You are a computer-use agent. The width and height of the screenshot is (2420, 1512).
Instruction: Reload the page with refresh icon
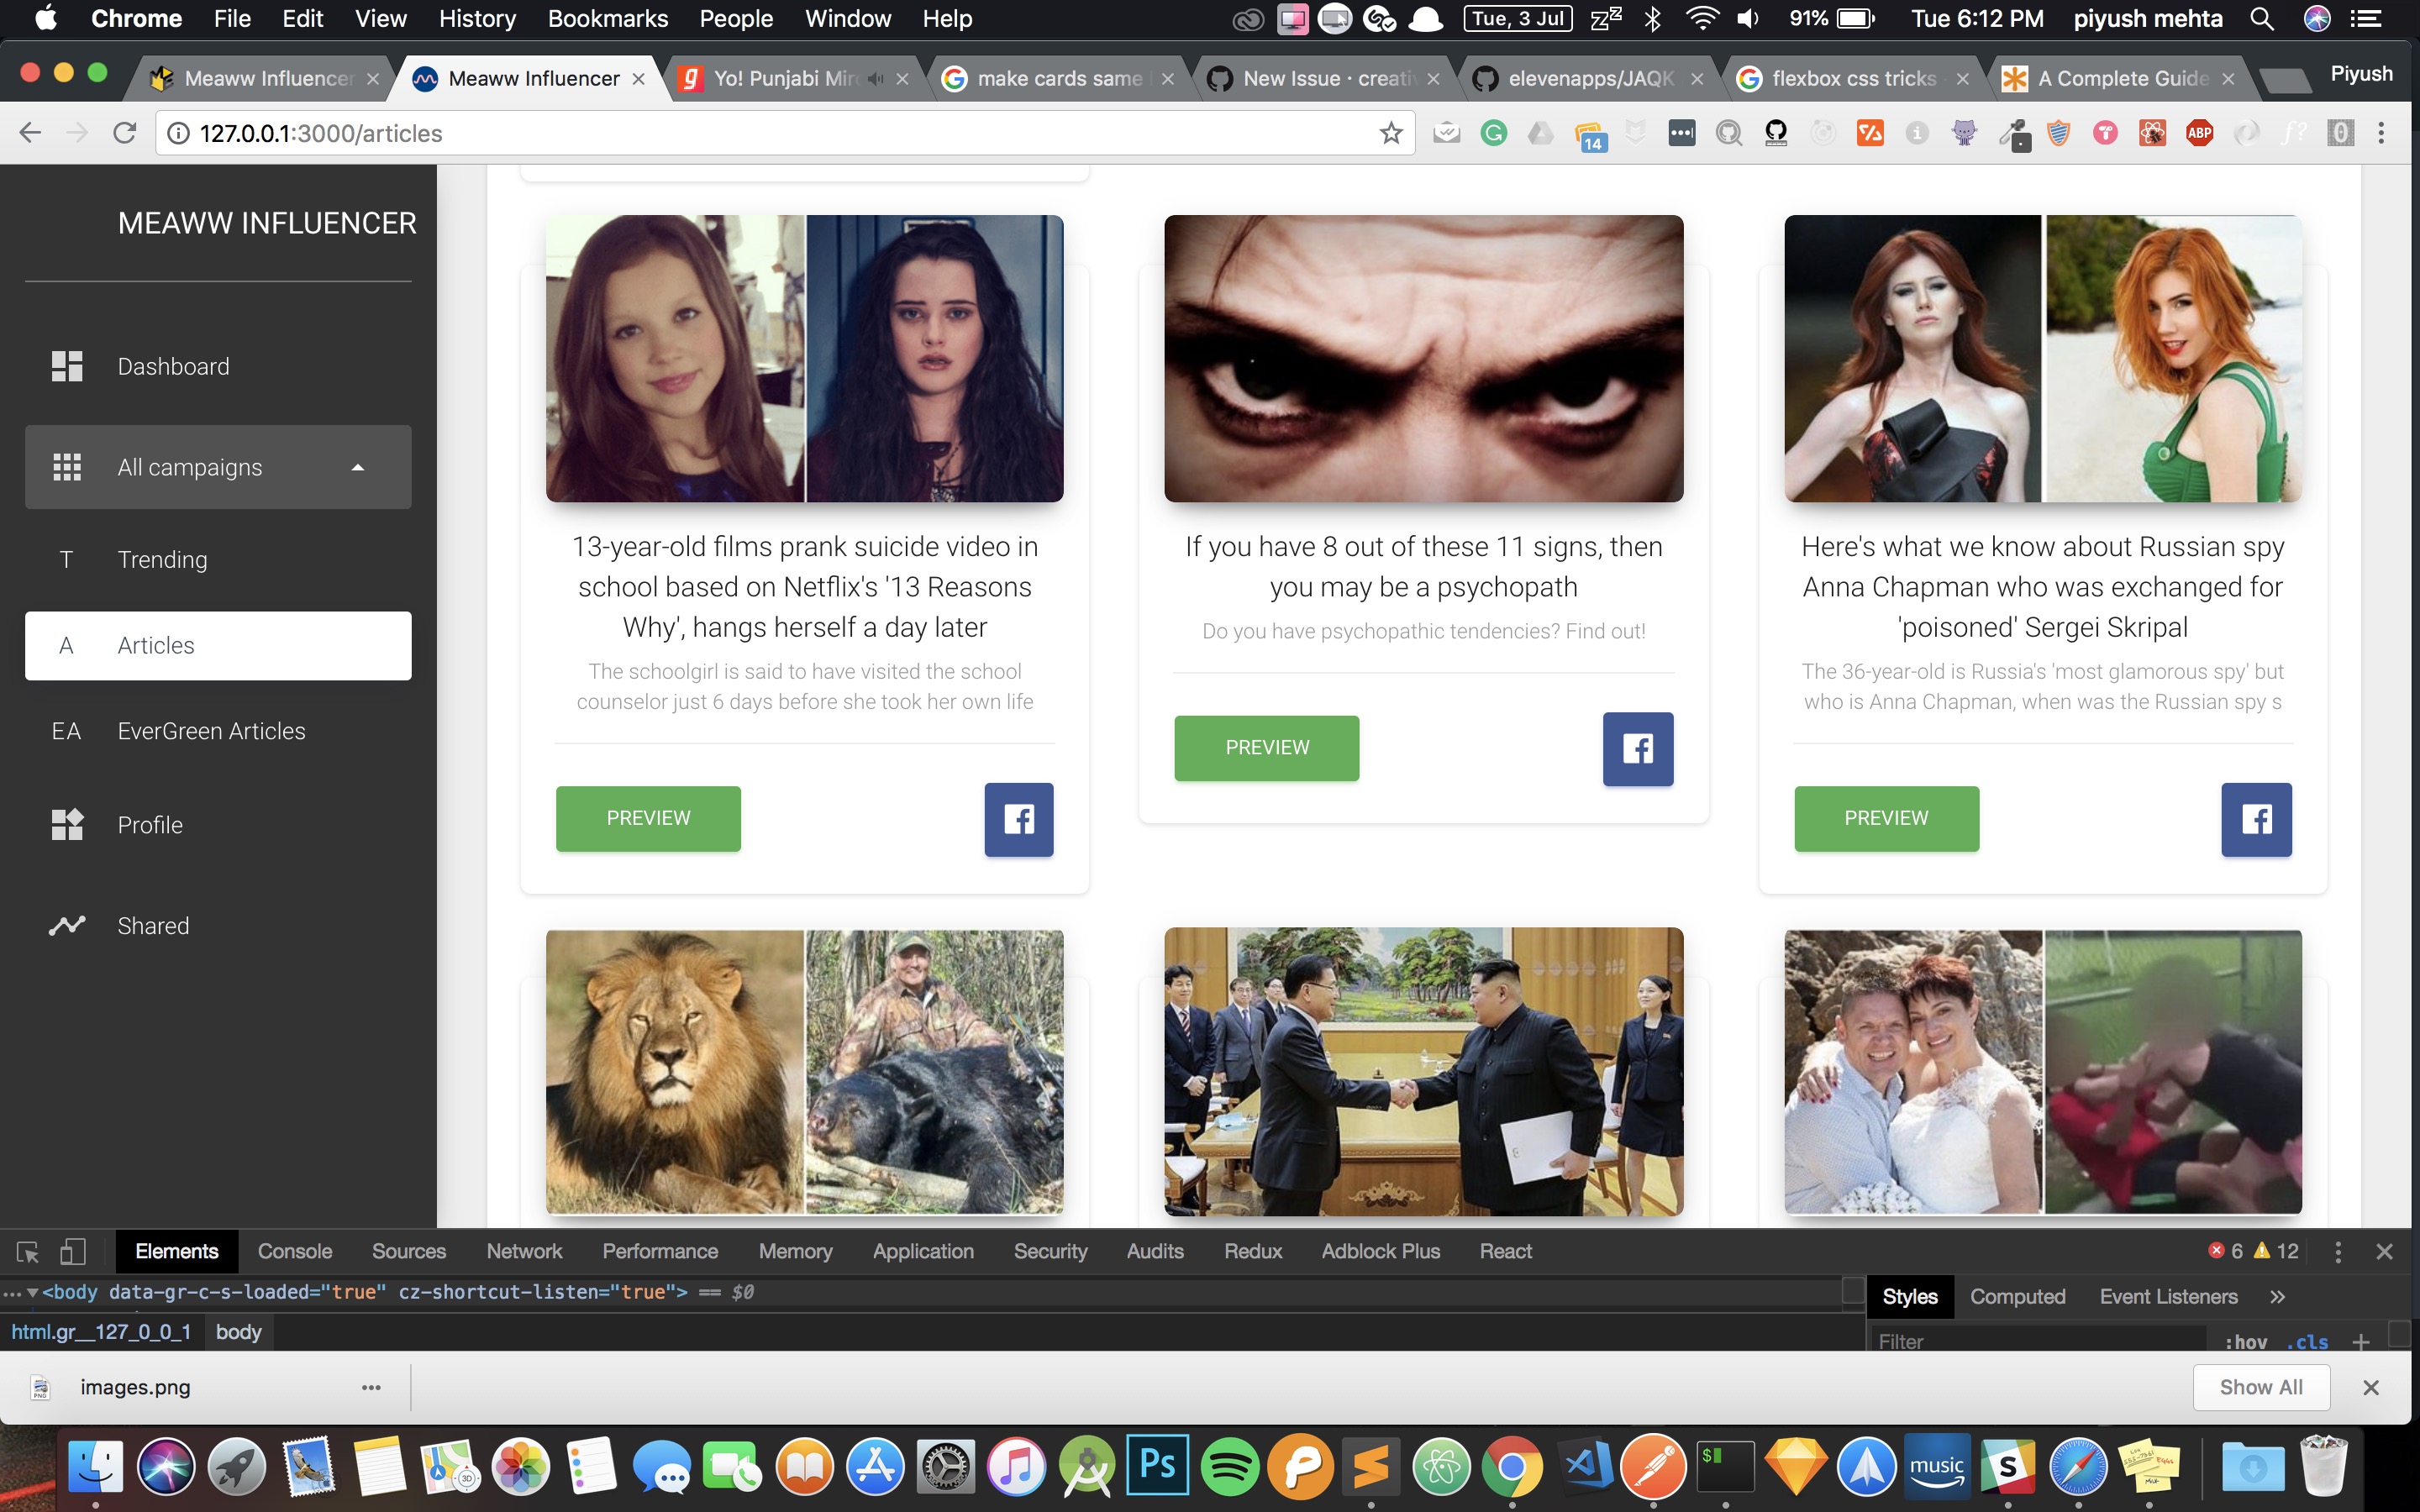click(124, 133)
